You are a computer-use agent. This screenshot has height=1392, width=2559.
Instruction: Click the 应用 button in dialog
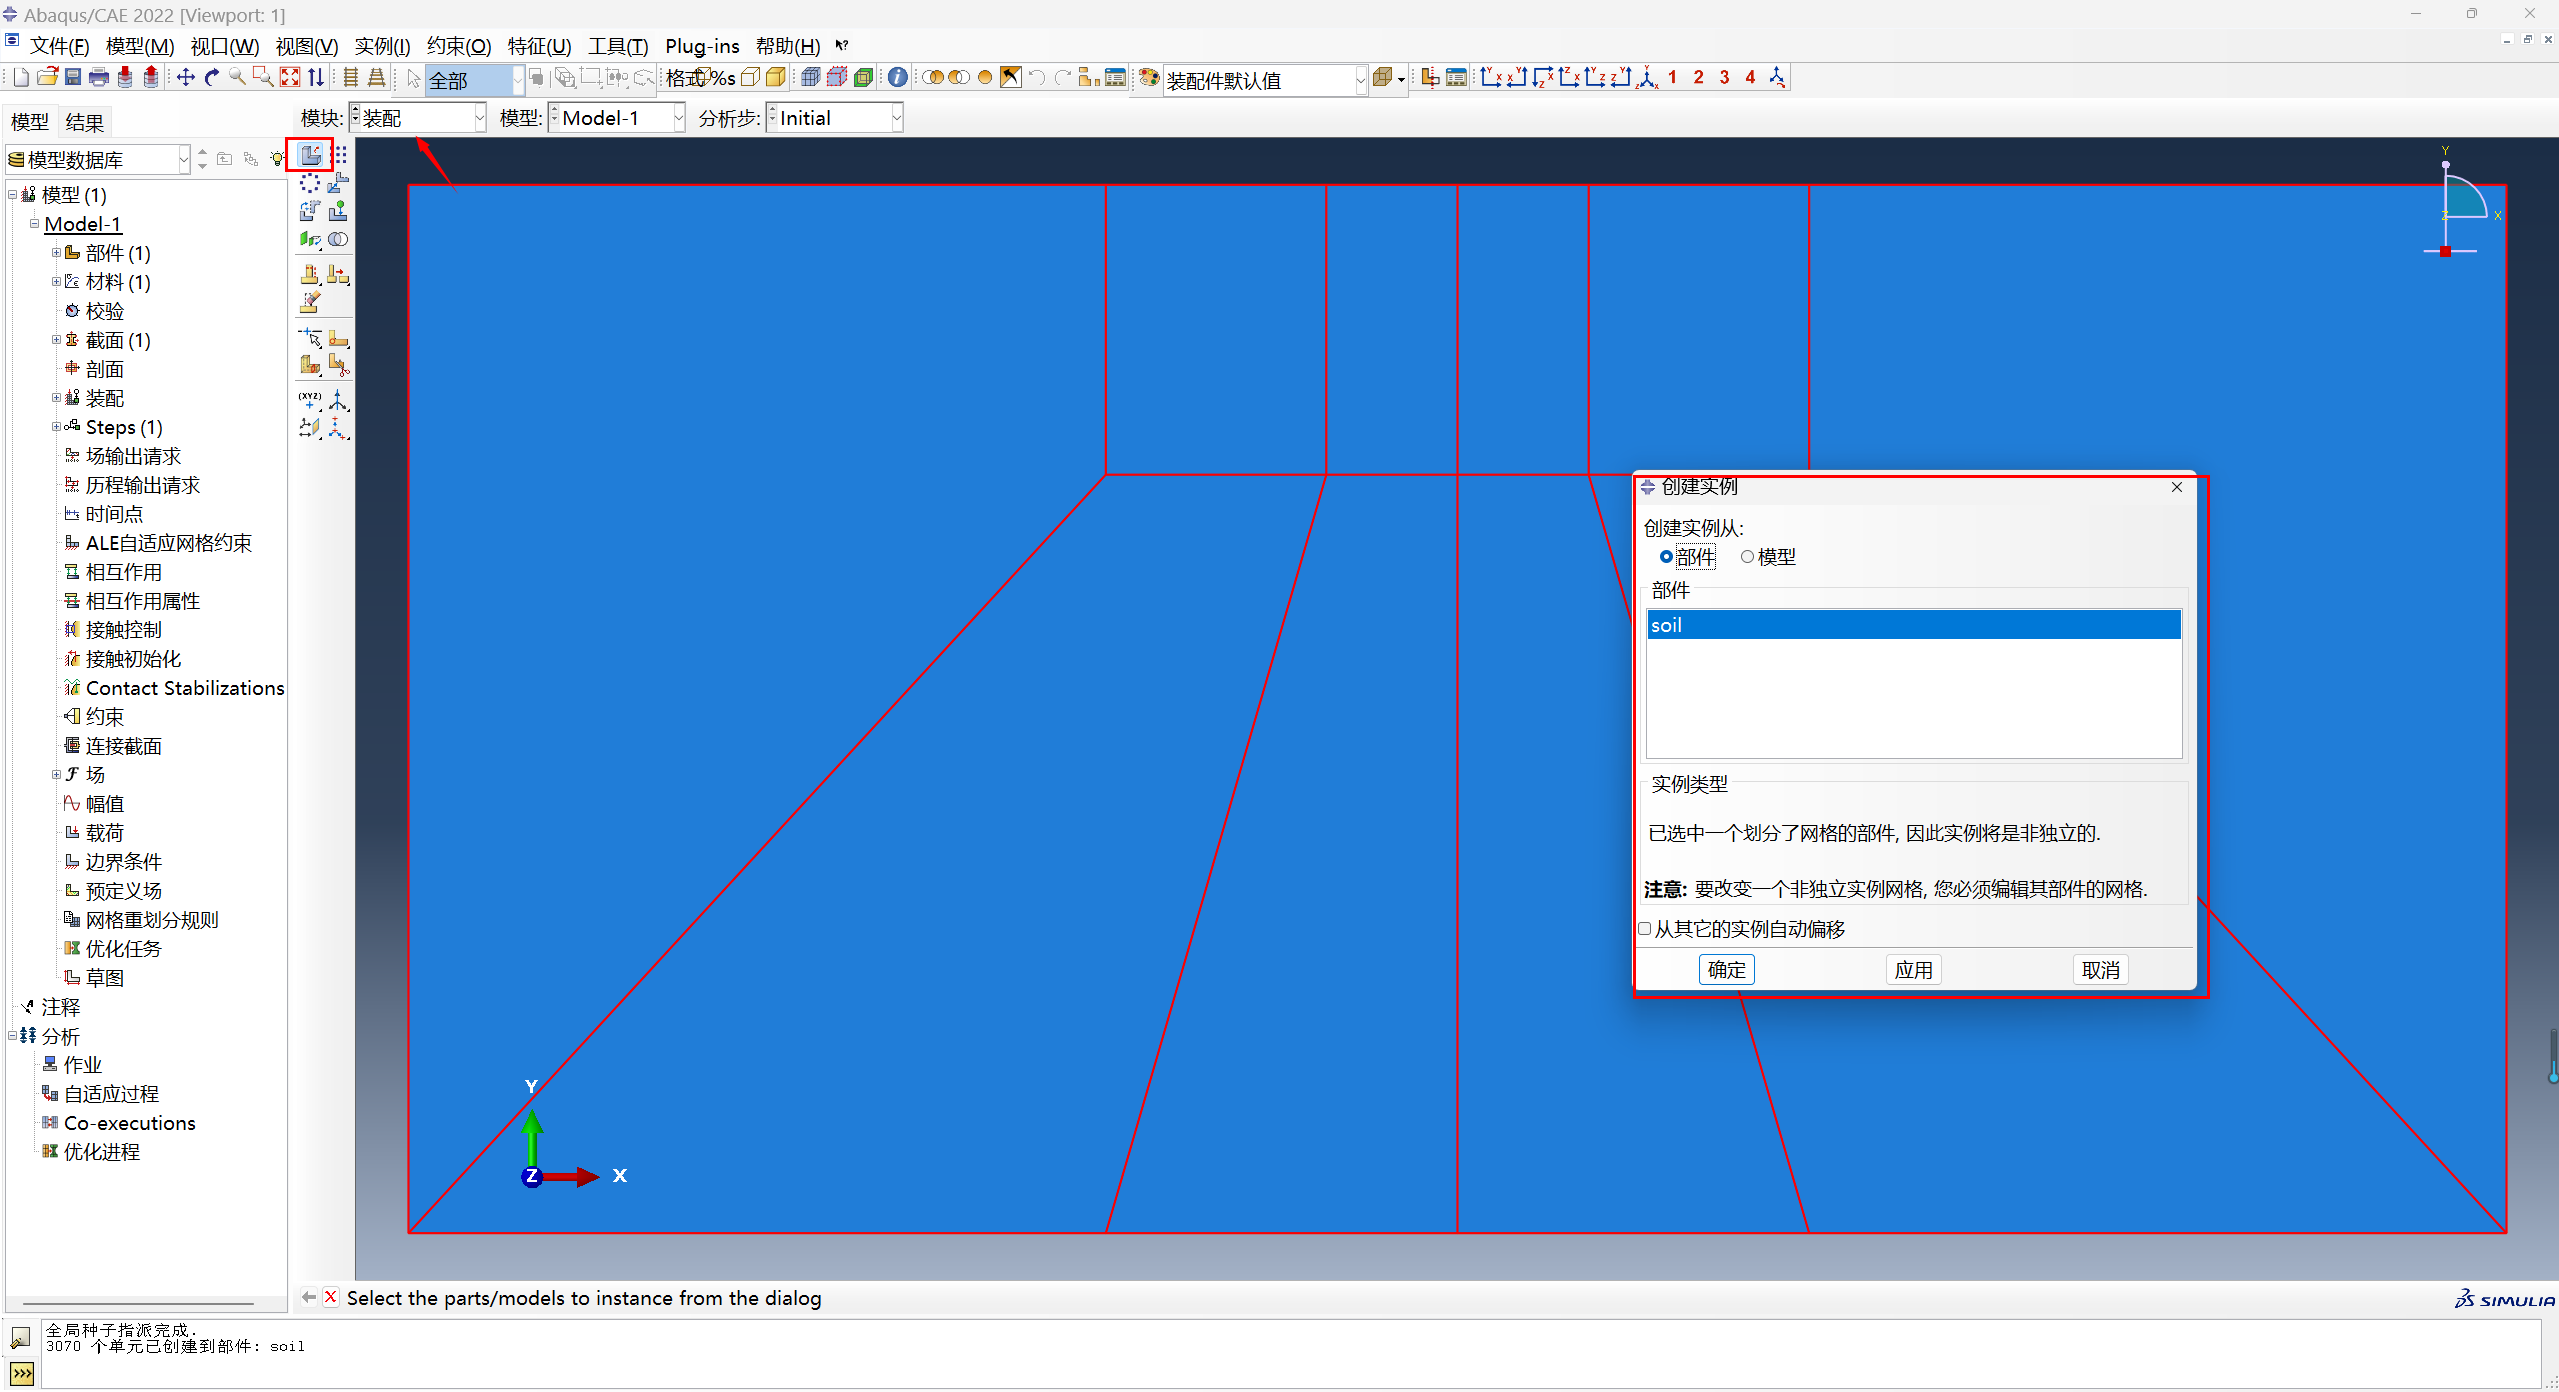pyautogui.click(x=1913, y=970)
